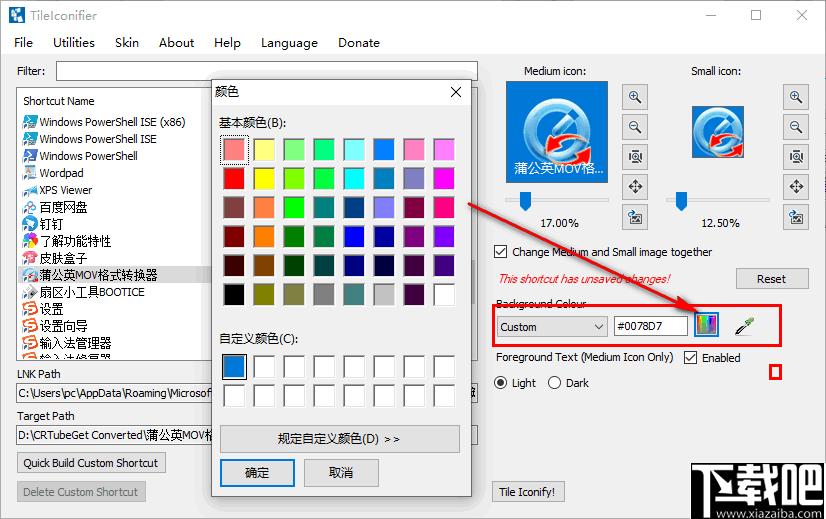Screen dimensions: 826x519
Task: Click the 了解功能特性 shortcut icon
Action: point(30,241)
